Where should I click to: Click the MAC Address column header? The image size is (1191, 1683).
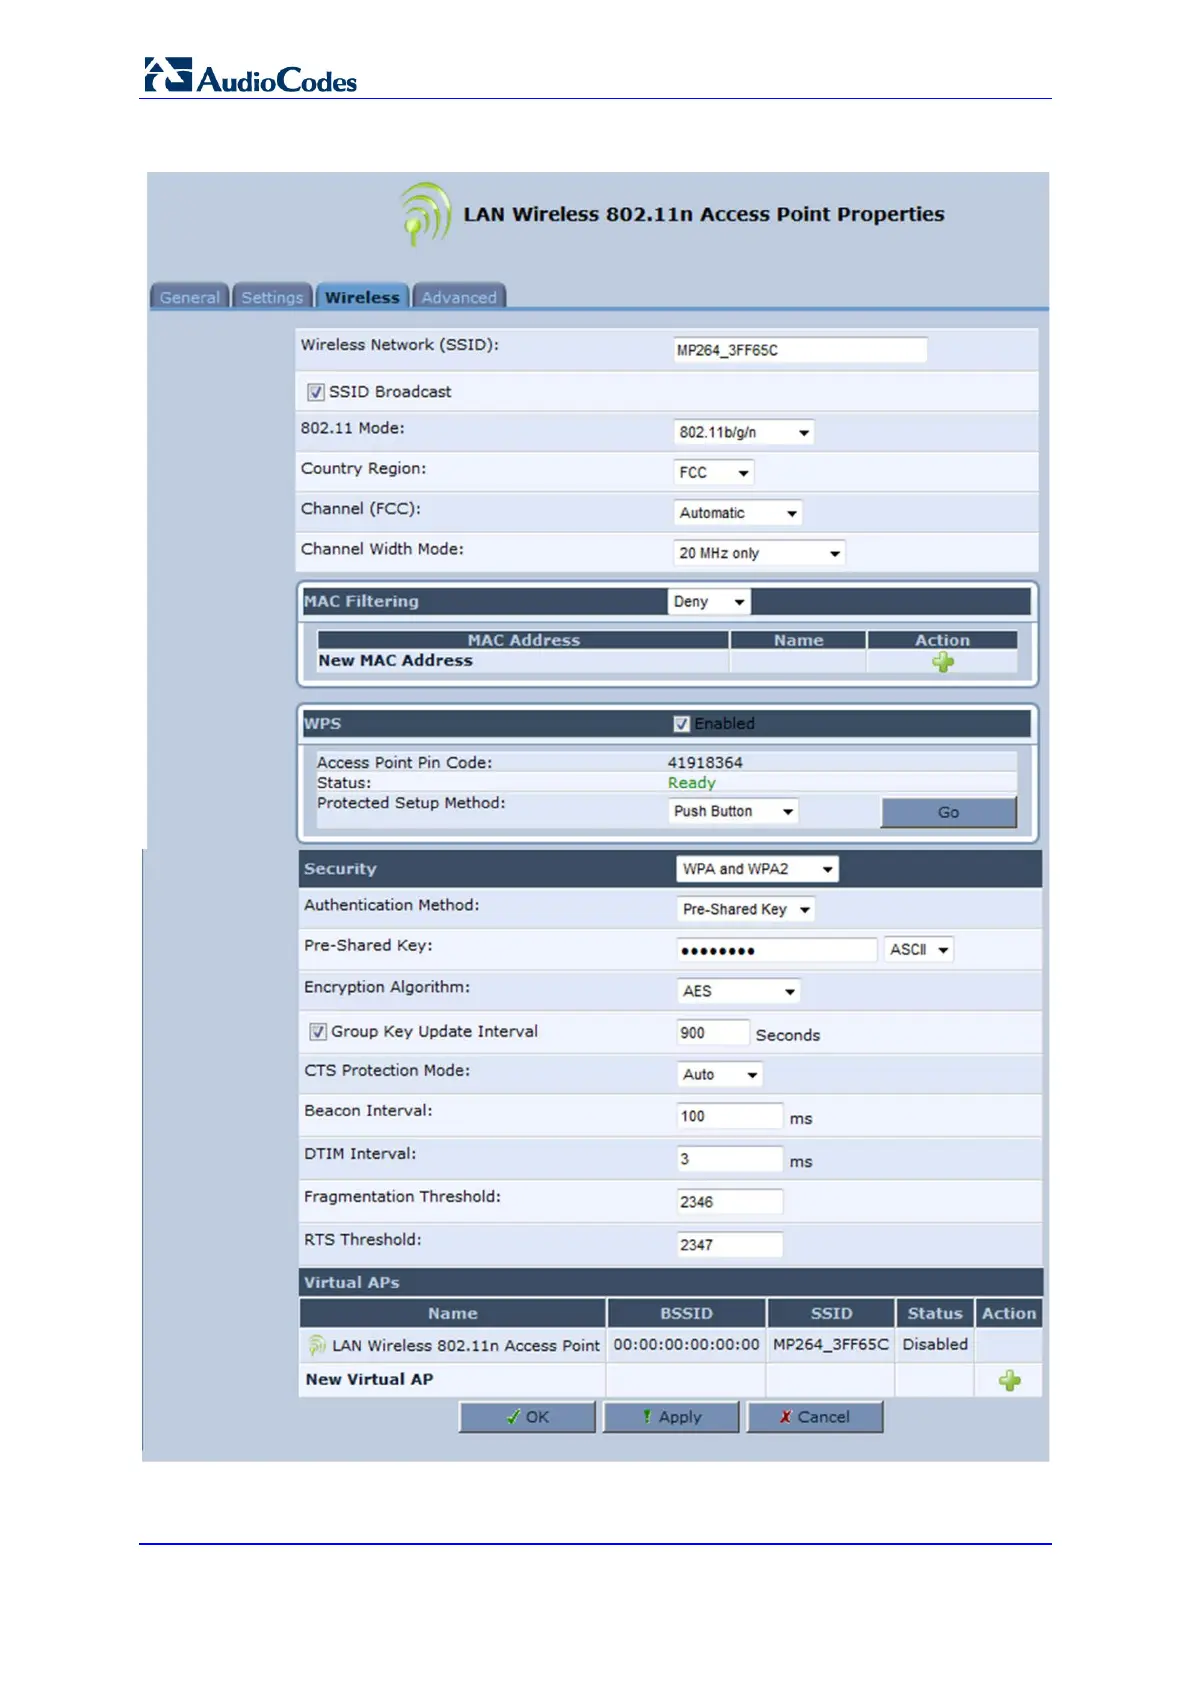click(x=524, y=640)
